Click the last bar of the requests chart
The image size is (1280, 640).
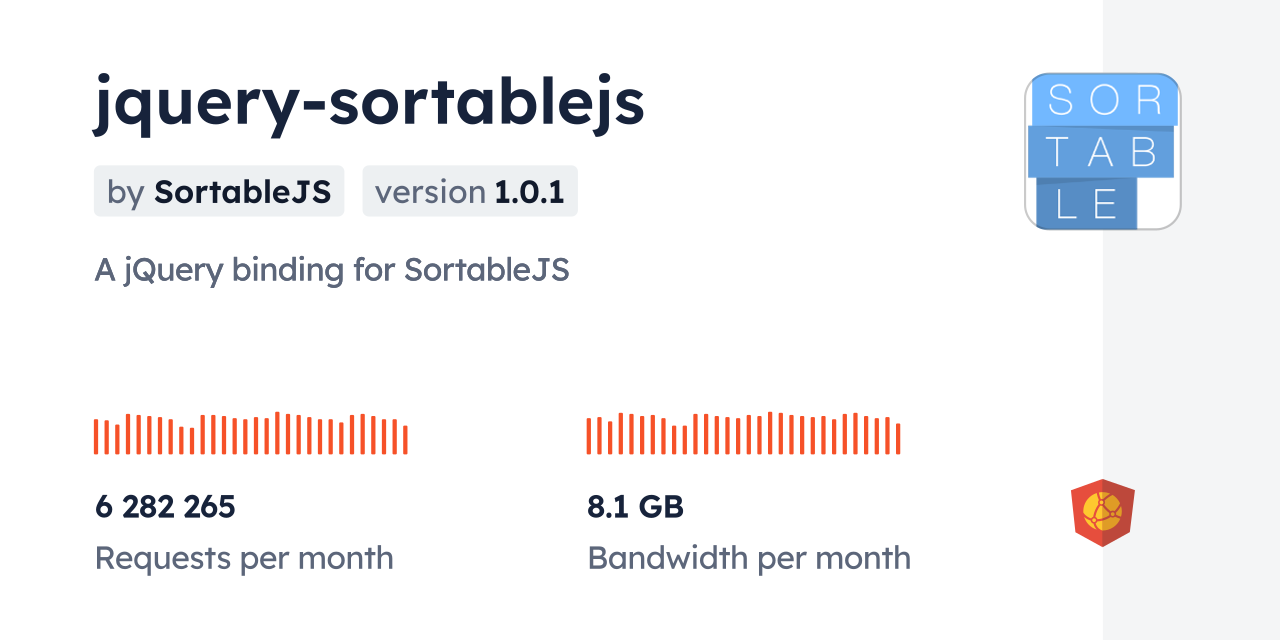click(x=405, y=440)
